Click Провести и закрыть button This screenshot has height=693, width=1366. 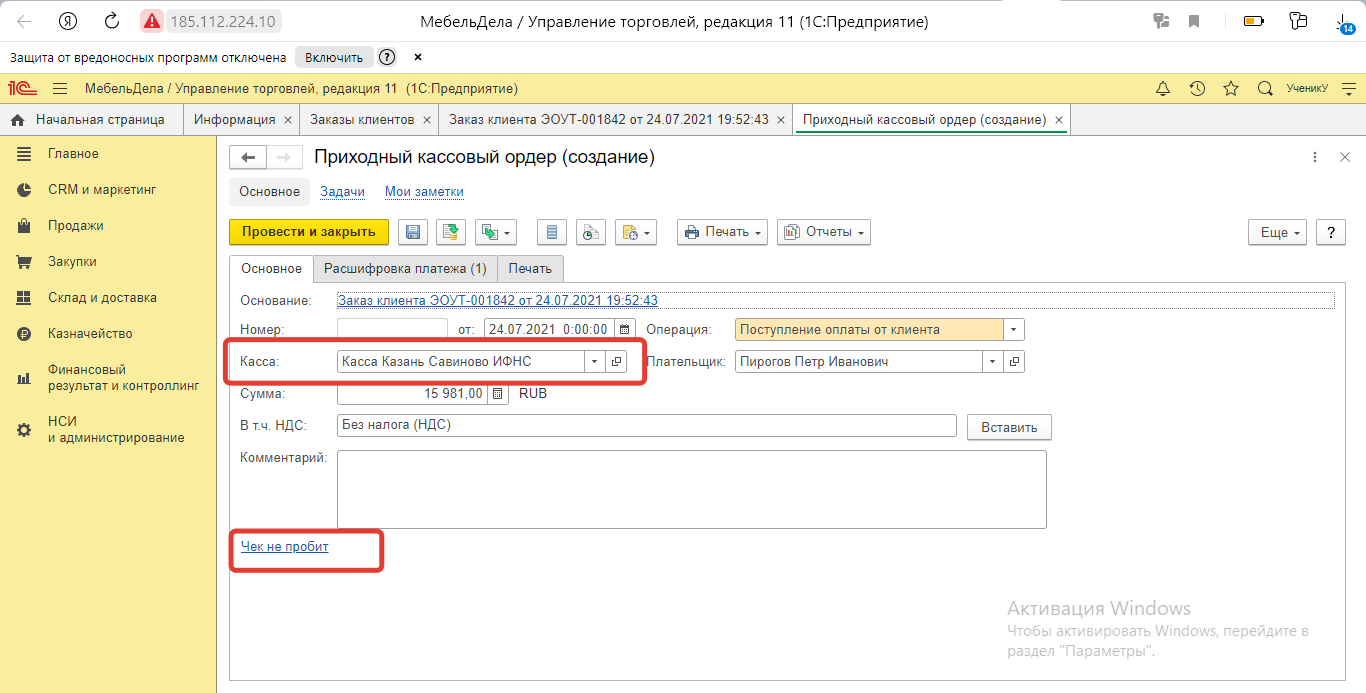pyautogui.click(x=309, y=232)
